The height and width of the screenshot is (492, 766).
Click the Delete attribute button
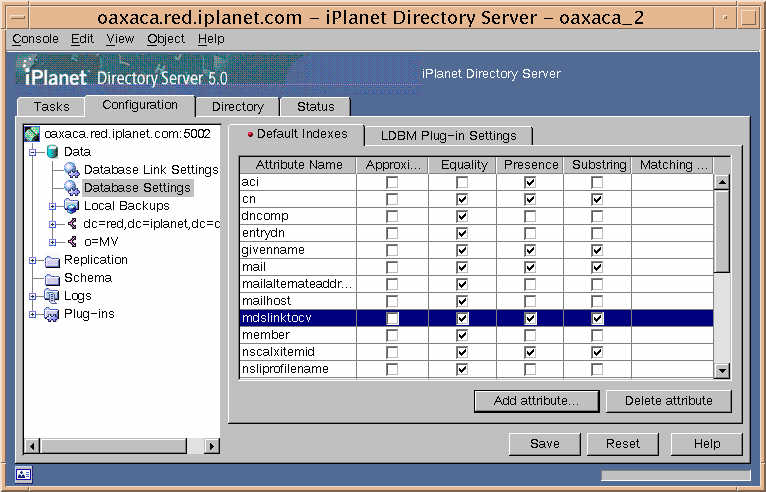(668, 401)
